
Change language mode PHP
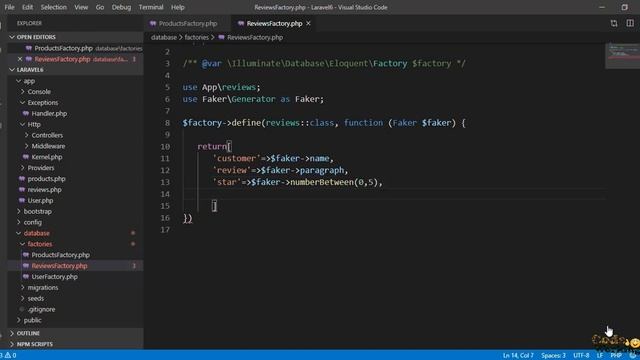[616, 355]
